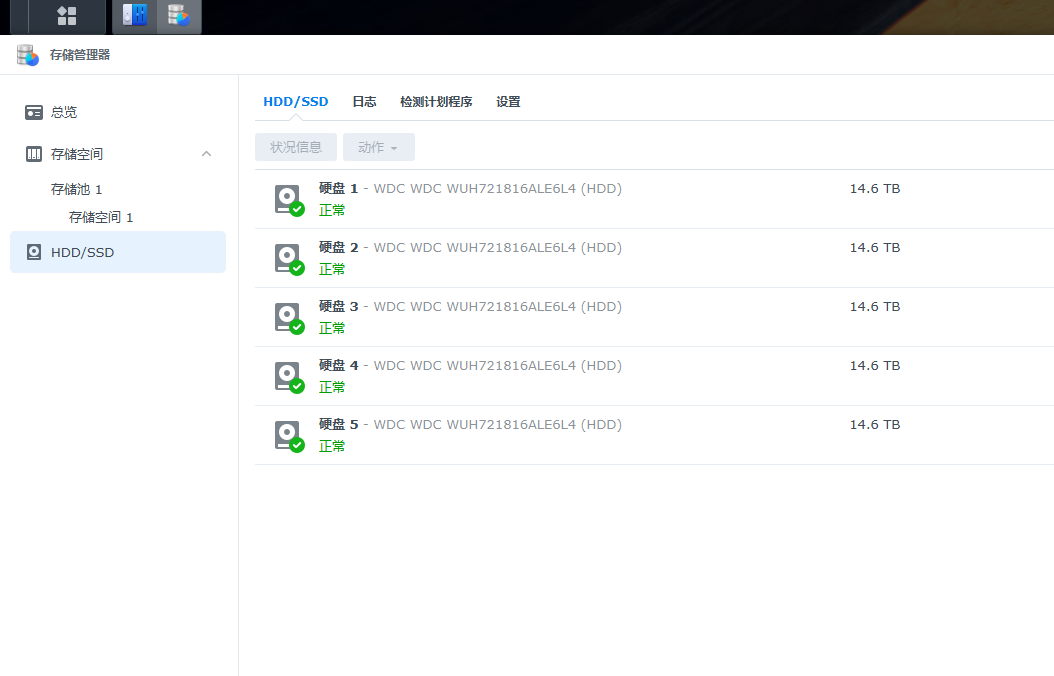Image resolution: width=1054 pixels, height=676 pixels.
Task: Open the 检测计划程序 tab
Action: [436, 101]
